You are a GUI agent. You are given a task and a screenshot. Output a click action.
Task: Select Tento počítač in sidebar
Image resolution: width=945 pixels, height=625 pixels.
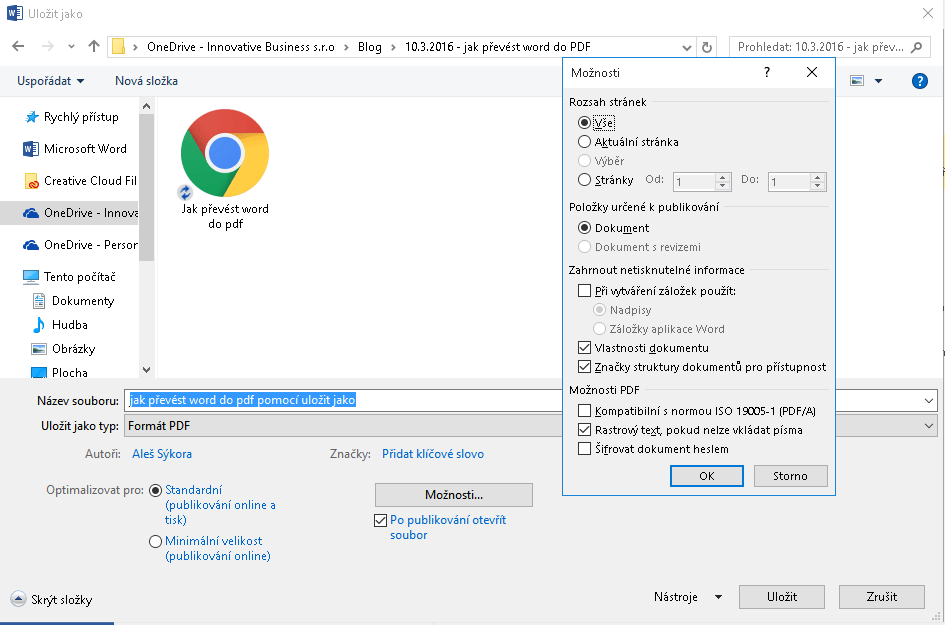69,277
